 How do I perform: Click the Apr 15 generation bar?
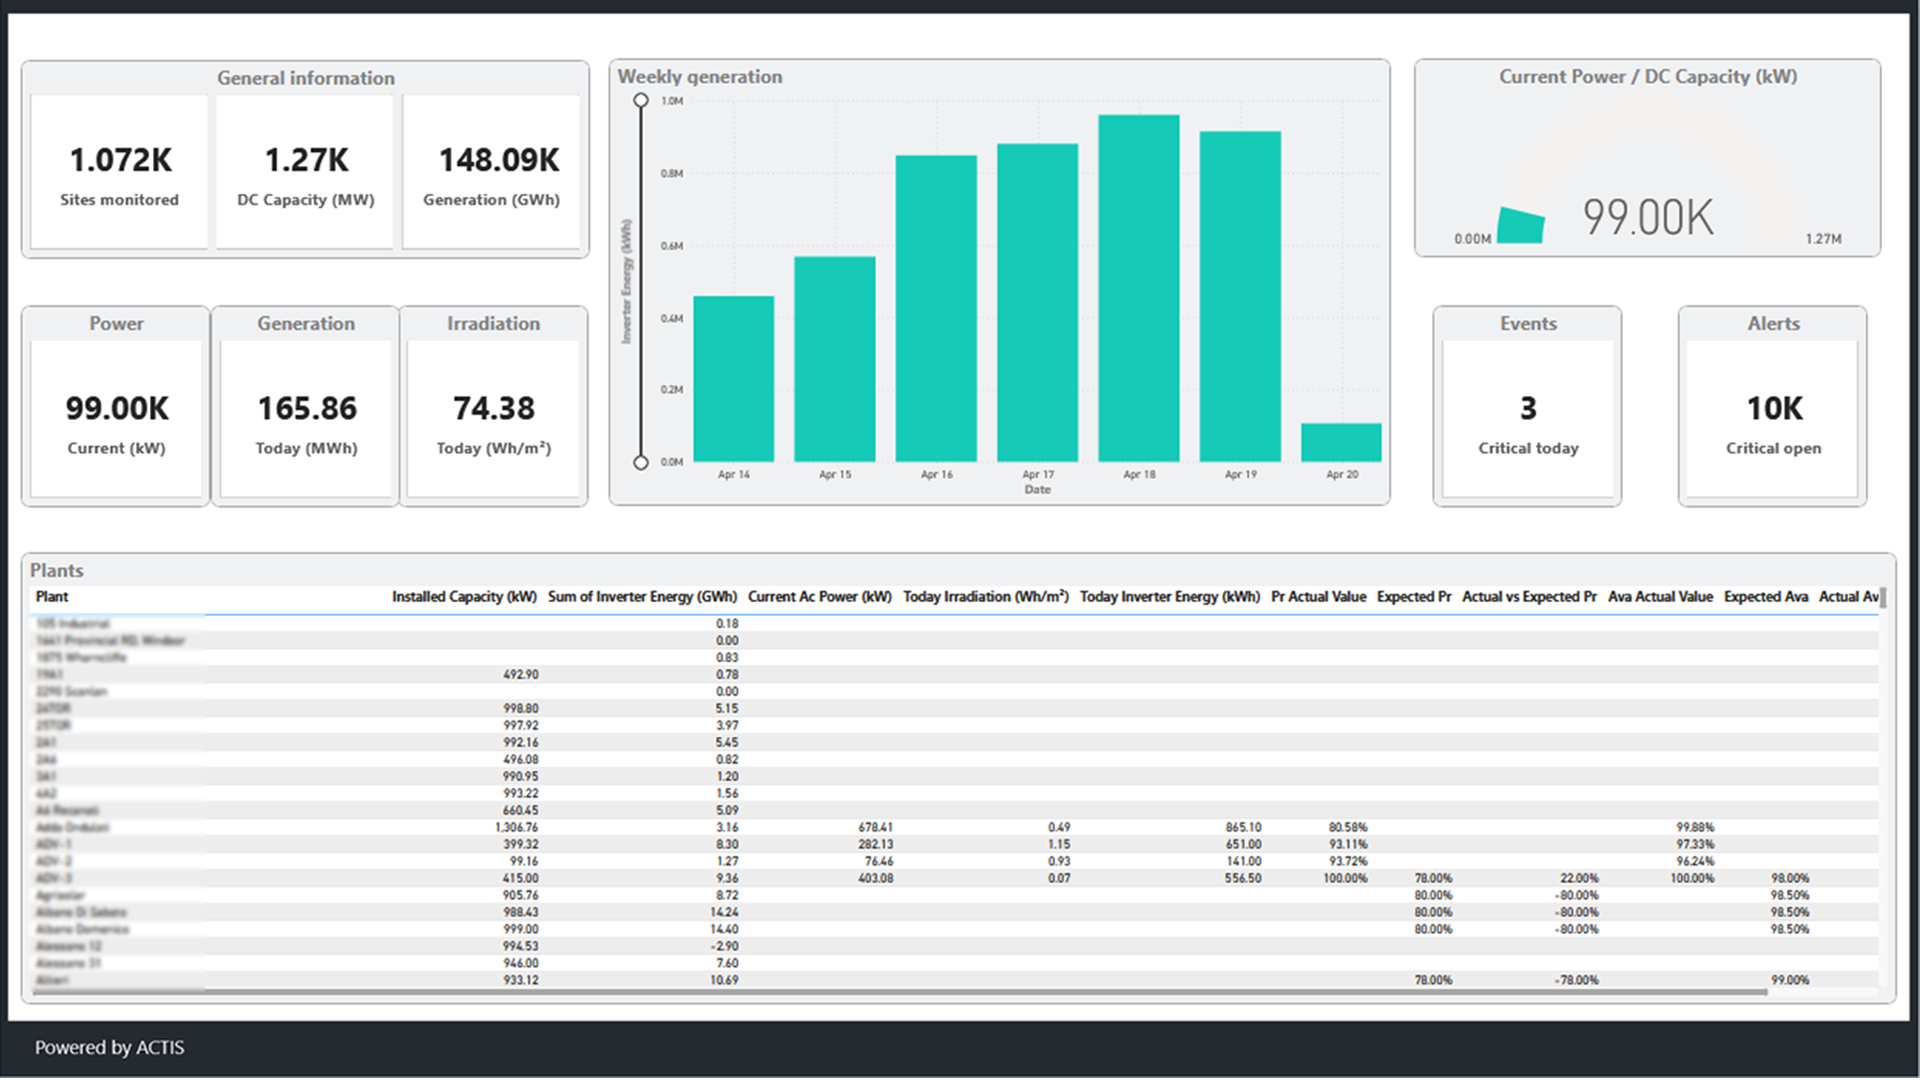point(835,359)
